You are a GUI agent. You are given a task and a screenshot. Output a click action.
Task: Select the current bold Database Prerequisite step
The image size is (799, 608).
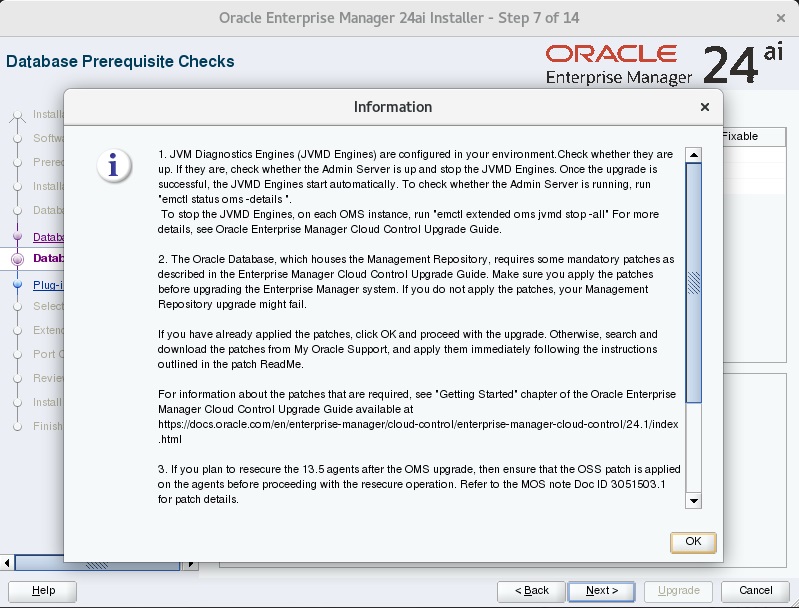(48, 258)
